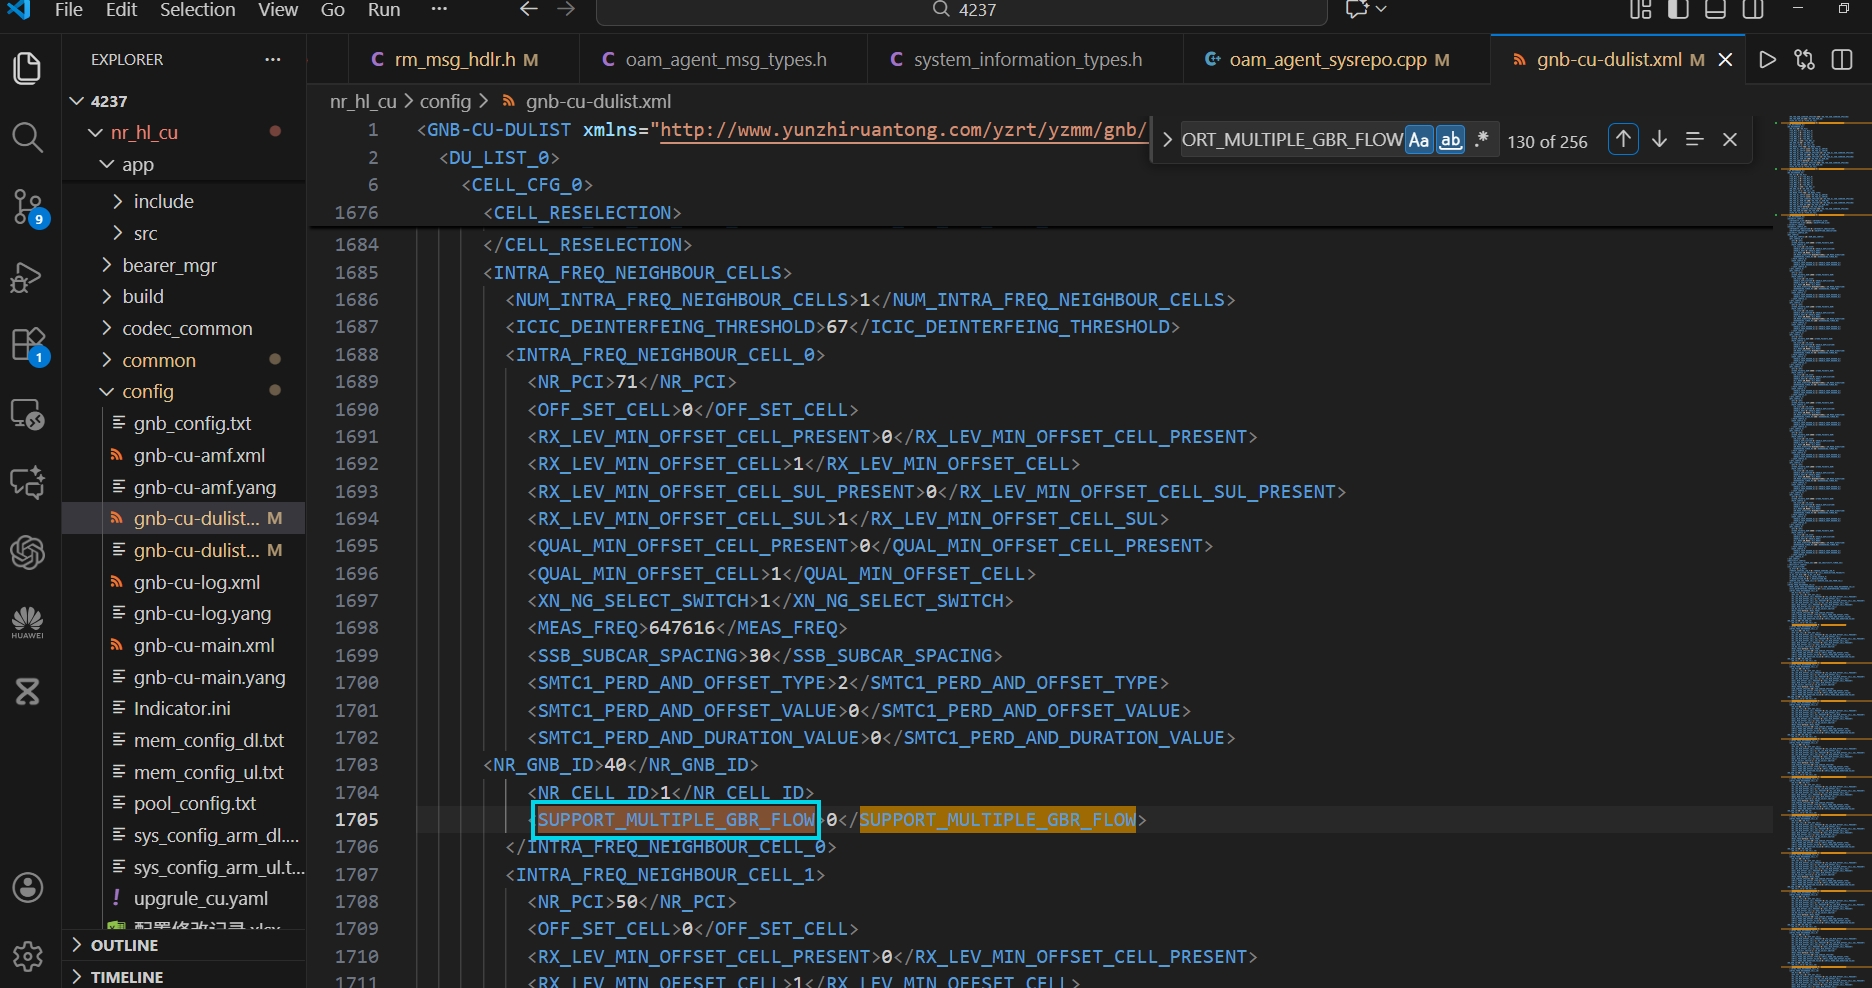
Task: Go to previous find match
Action: 1623,140
